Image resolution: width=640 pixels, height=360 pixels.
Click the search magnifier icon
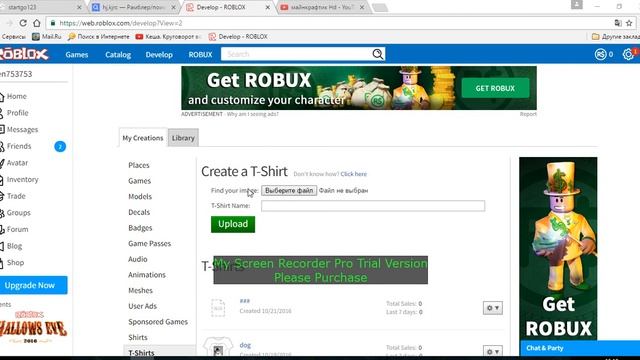378,54
